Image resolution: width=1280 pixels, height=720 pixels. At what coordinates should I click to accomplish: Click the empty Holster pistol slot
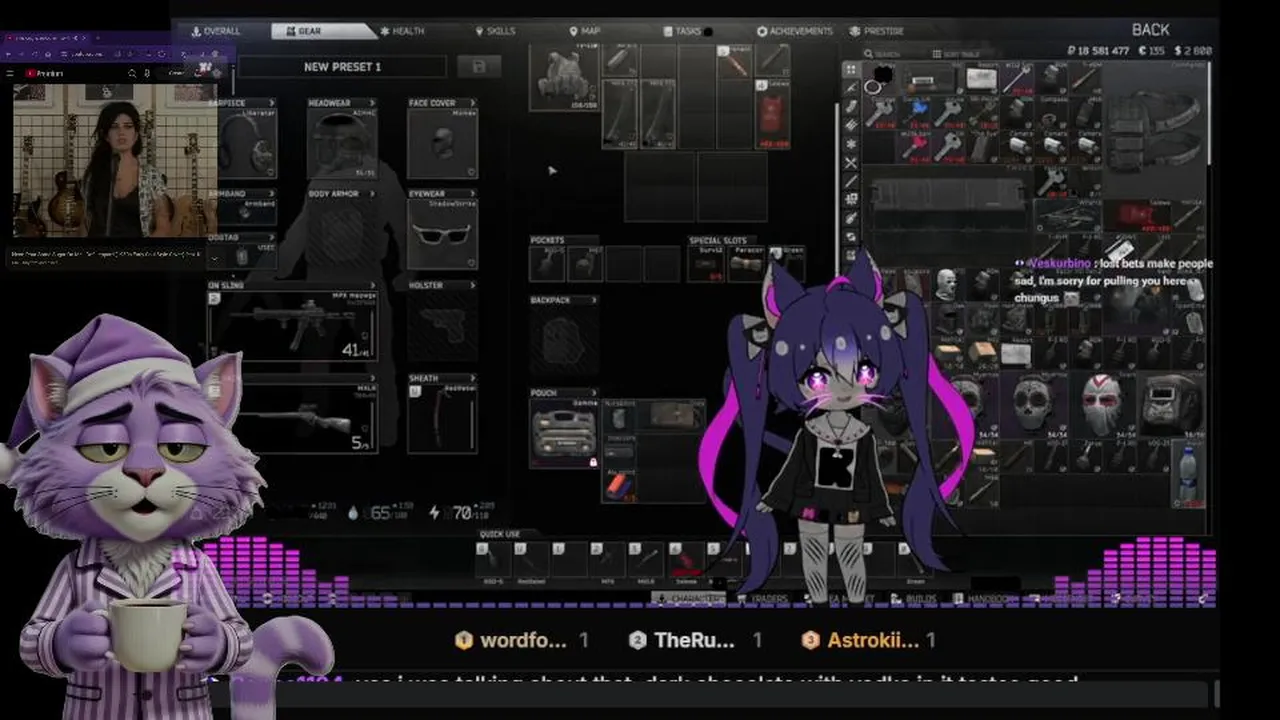click(x=442, y=326)
